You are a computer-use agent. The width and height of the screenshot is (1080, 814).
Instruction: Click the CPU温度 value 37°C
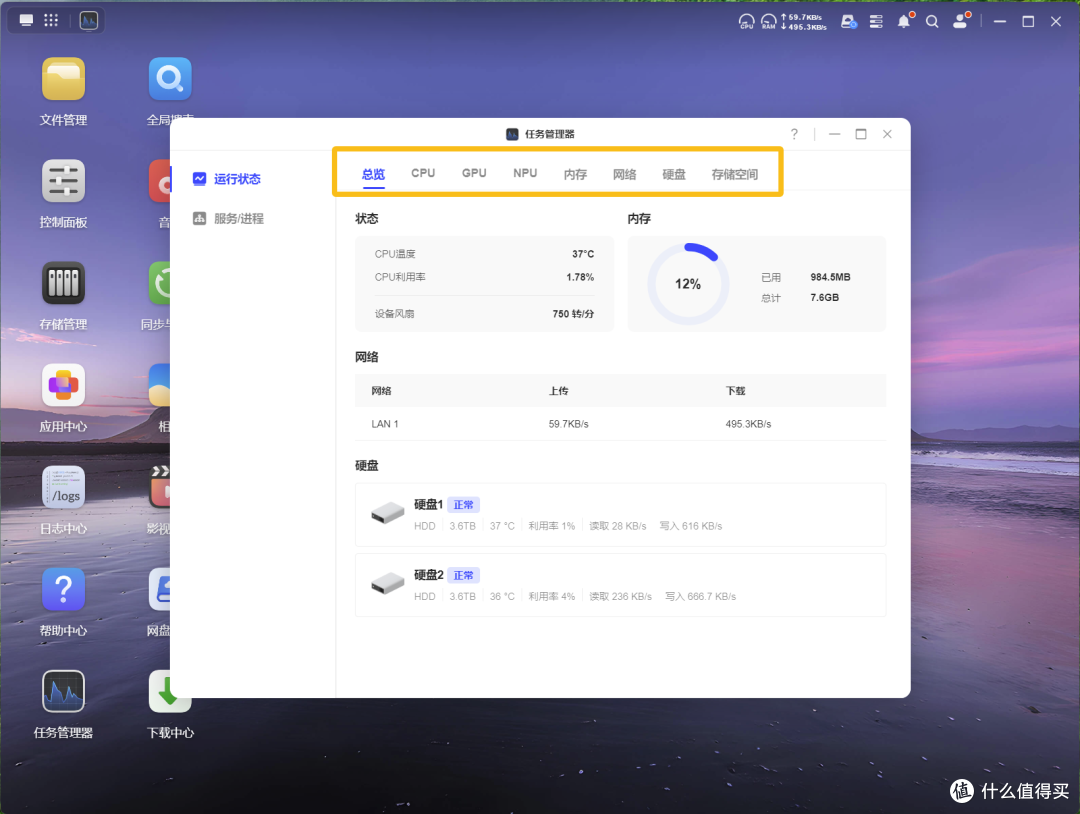[583, 254]
